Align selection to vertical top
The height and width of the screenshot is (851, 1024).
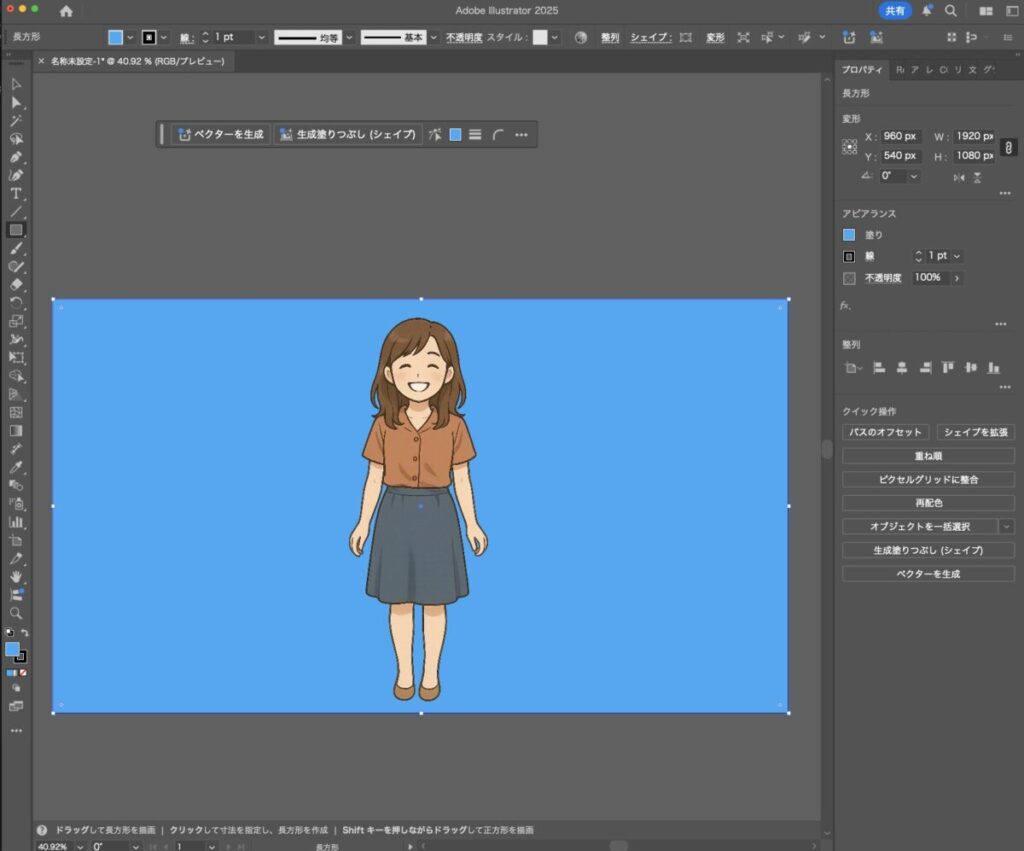tap(948, 368)
